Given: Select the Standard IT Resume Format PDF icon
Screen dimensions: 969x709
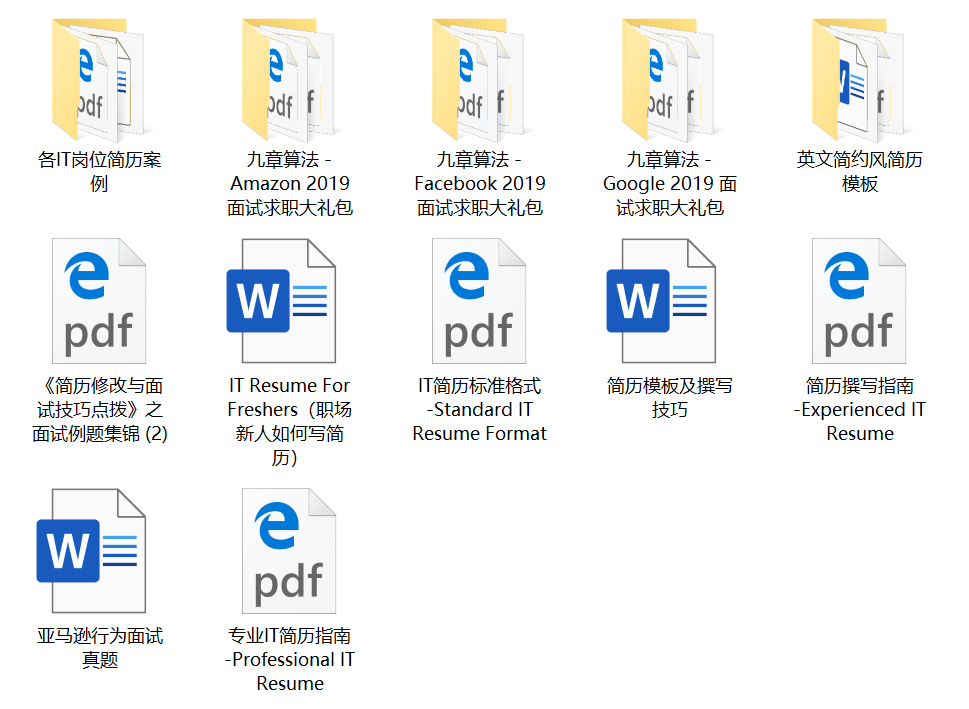Looking at the screenshot, I should point(479,301).
